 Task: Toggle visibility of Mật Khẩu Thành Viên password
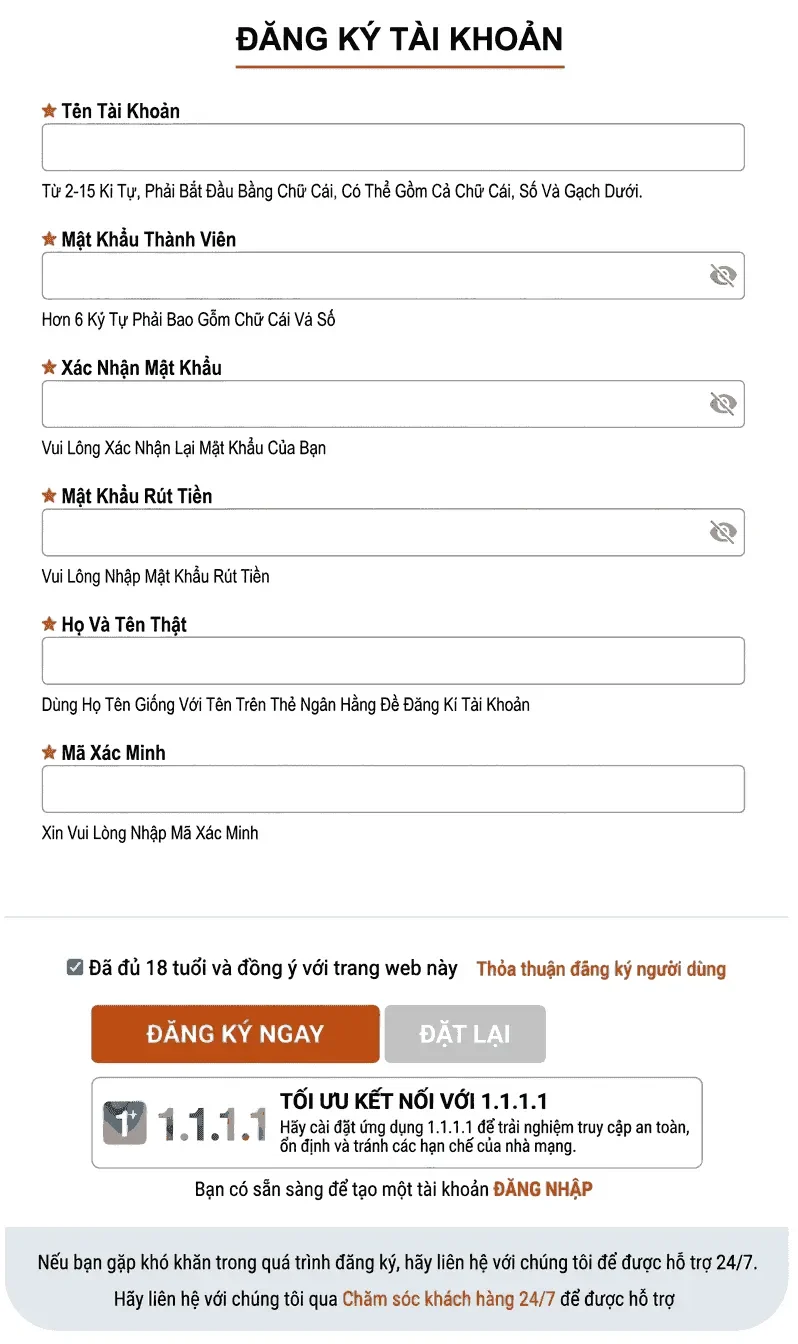(722, 276)
